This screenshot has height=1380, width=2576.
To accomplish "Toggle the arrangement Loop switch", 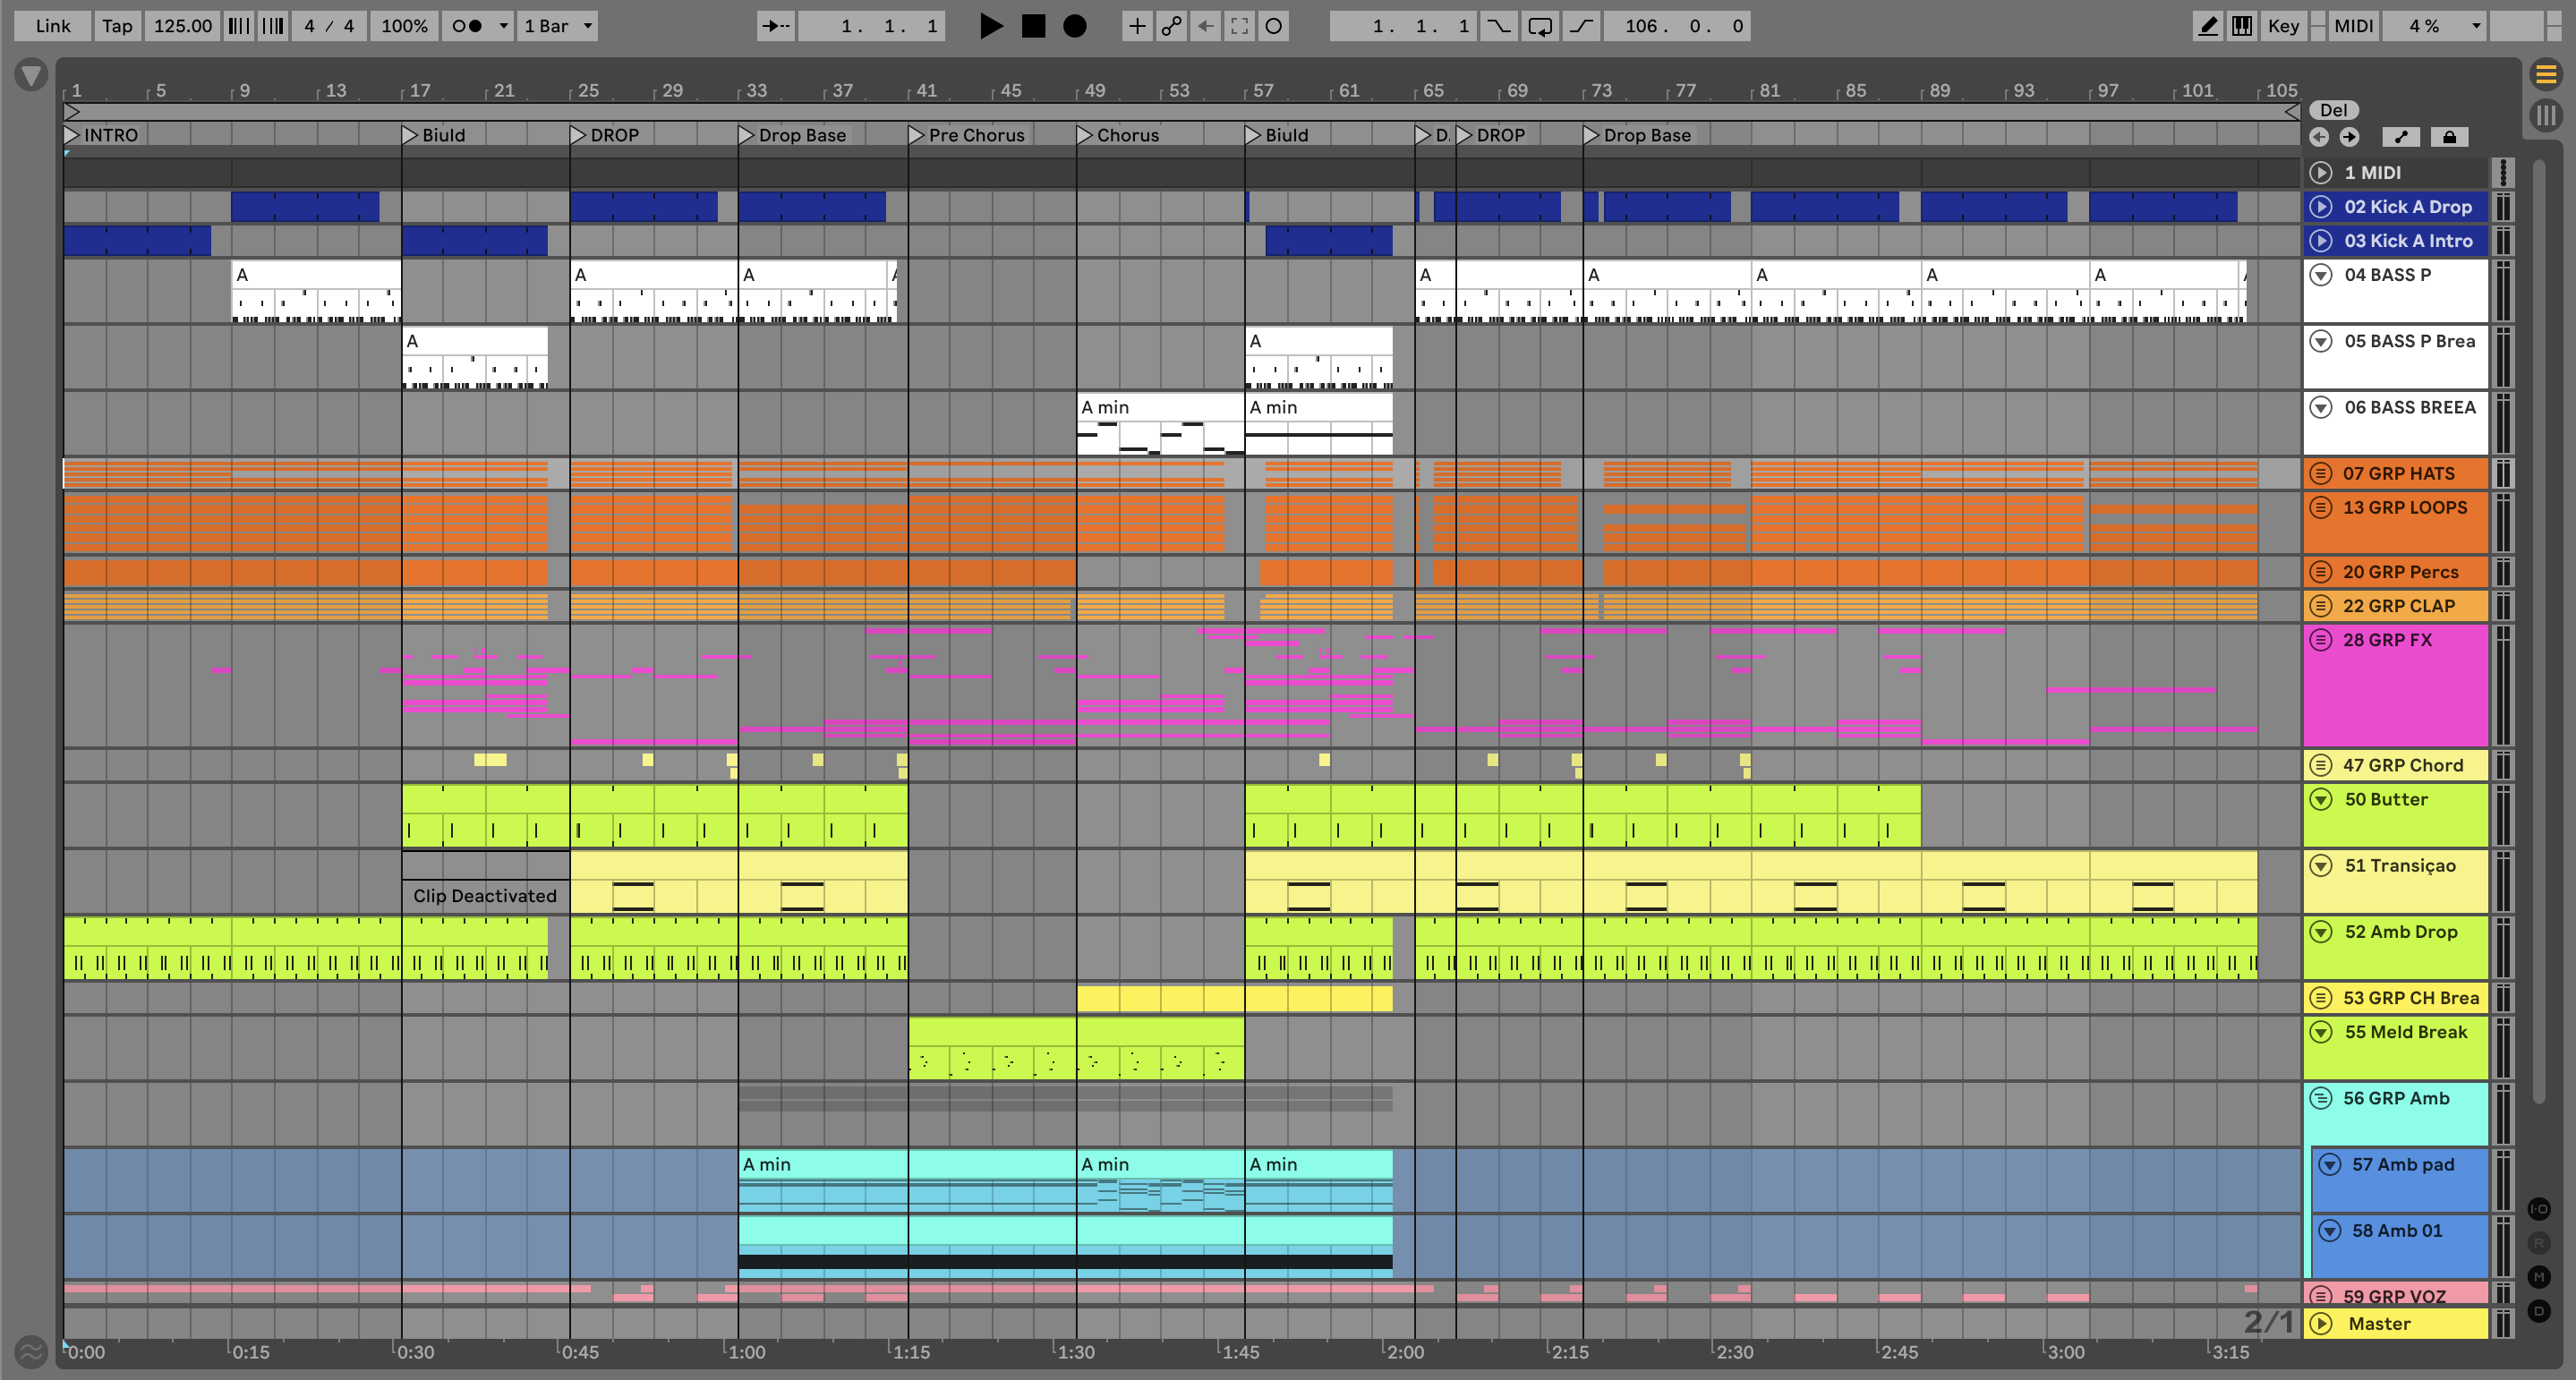I will 1540,26.
